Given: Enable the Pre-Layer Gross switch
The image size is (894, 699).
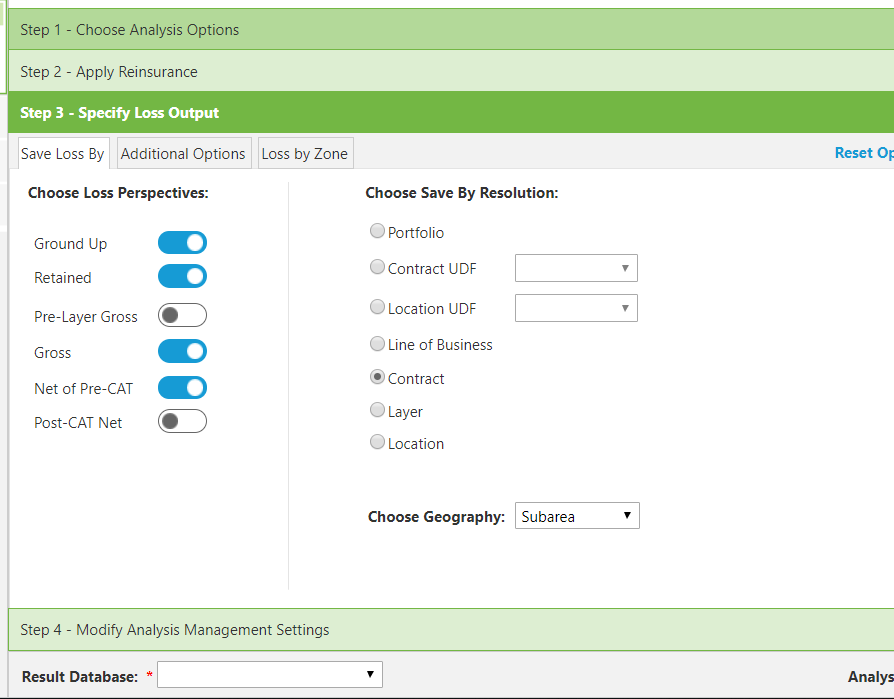Looking at the screenshot, I should click(x=182, y=315).
